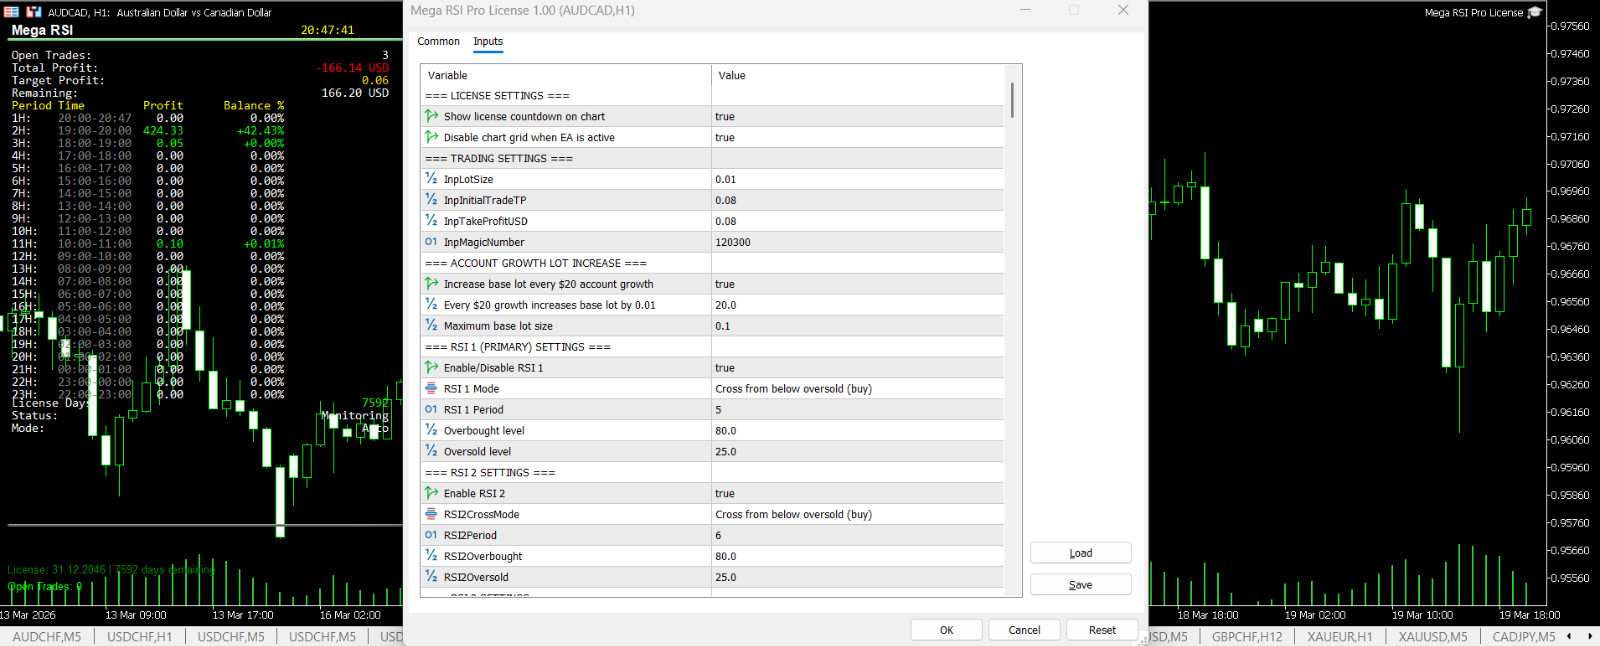Image resolution: width=1600 pixels, height=646 pixels.
Task: Select the '=== ACCOUNT GROWTH LOT INCREASE ===' row
Action: tap(712, 263)
